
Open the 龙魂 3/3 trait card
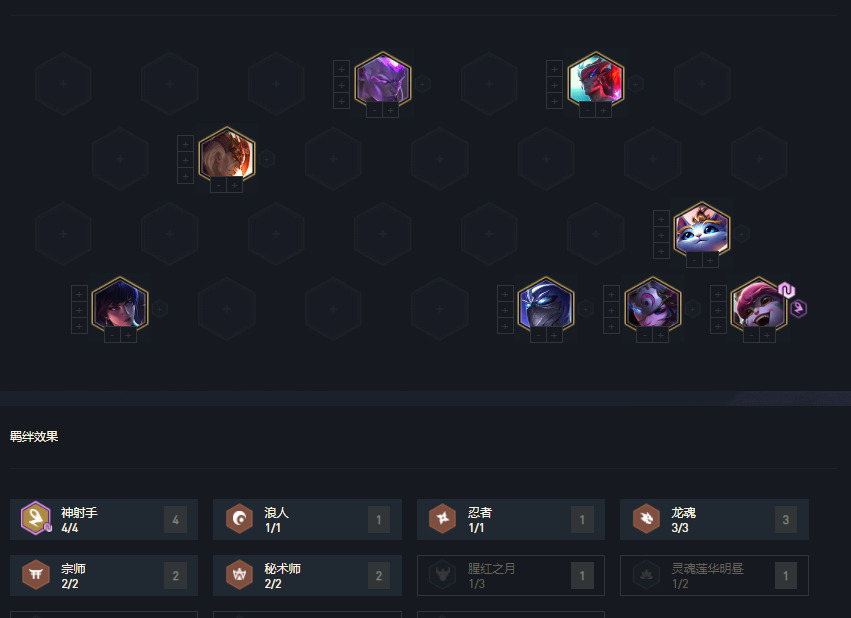click(714, 520)
